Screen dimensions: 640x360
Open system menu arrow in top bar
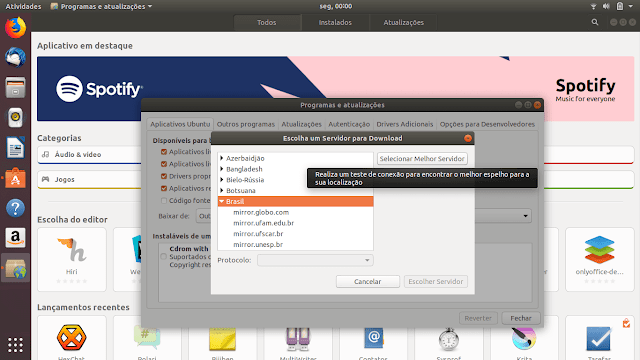coord(631,6)
